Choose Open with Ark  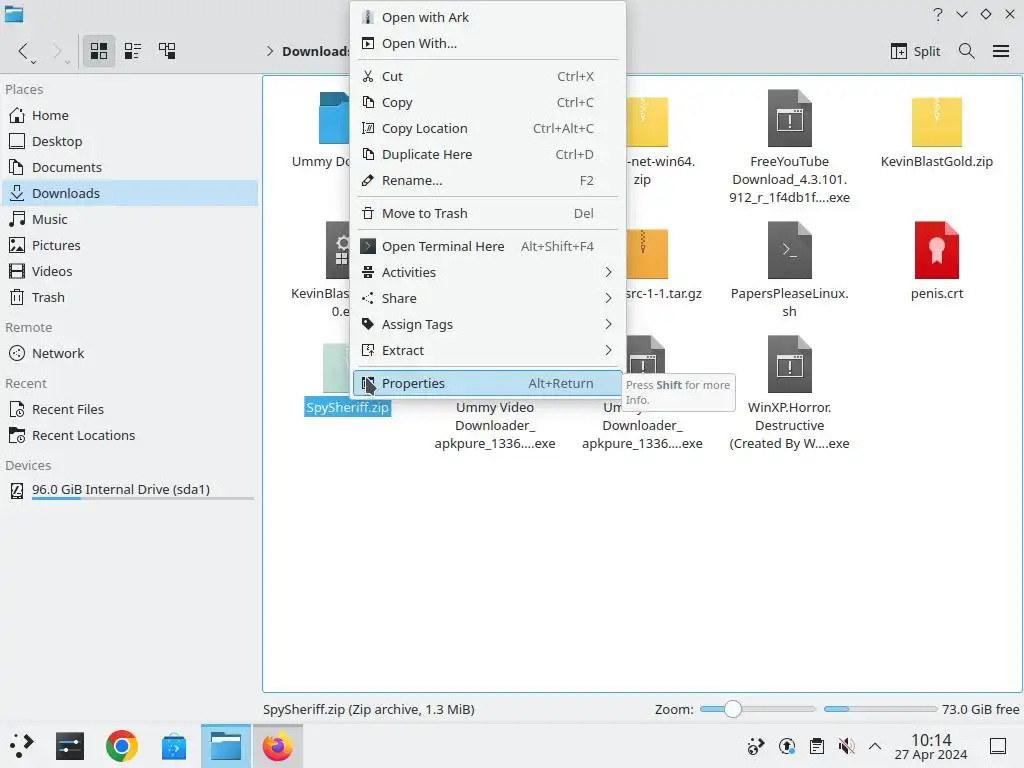(x=487, y=18)
